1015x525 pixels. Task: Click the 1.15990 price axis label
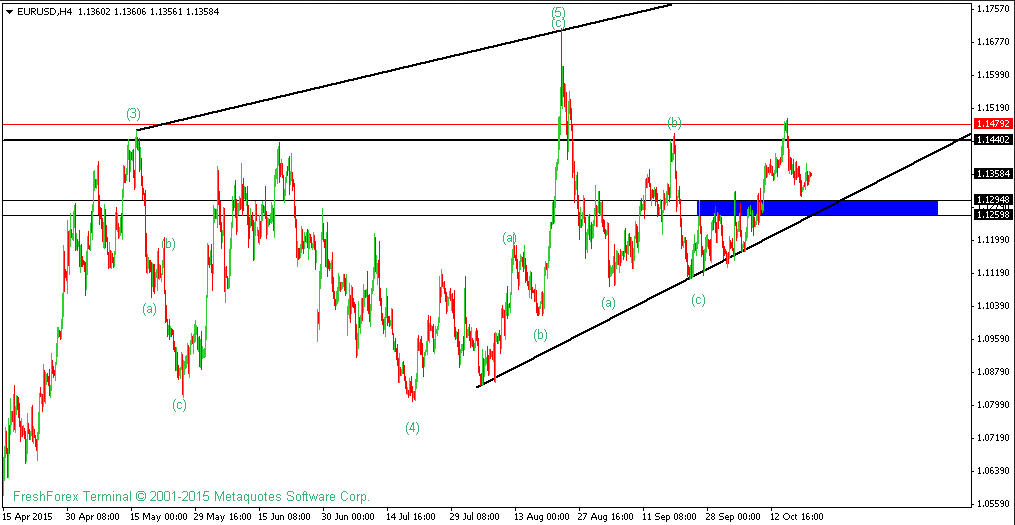pyautogui.click(x=992, y=75)
